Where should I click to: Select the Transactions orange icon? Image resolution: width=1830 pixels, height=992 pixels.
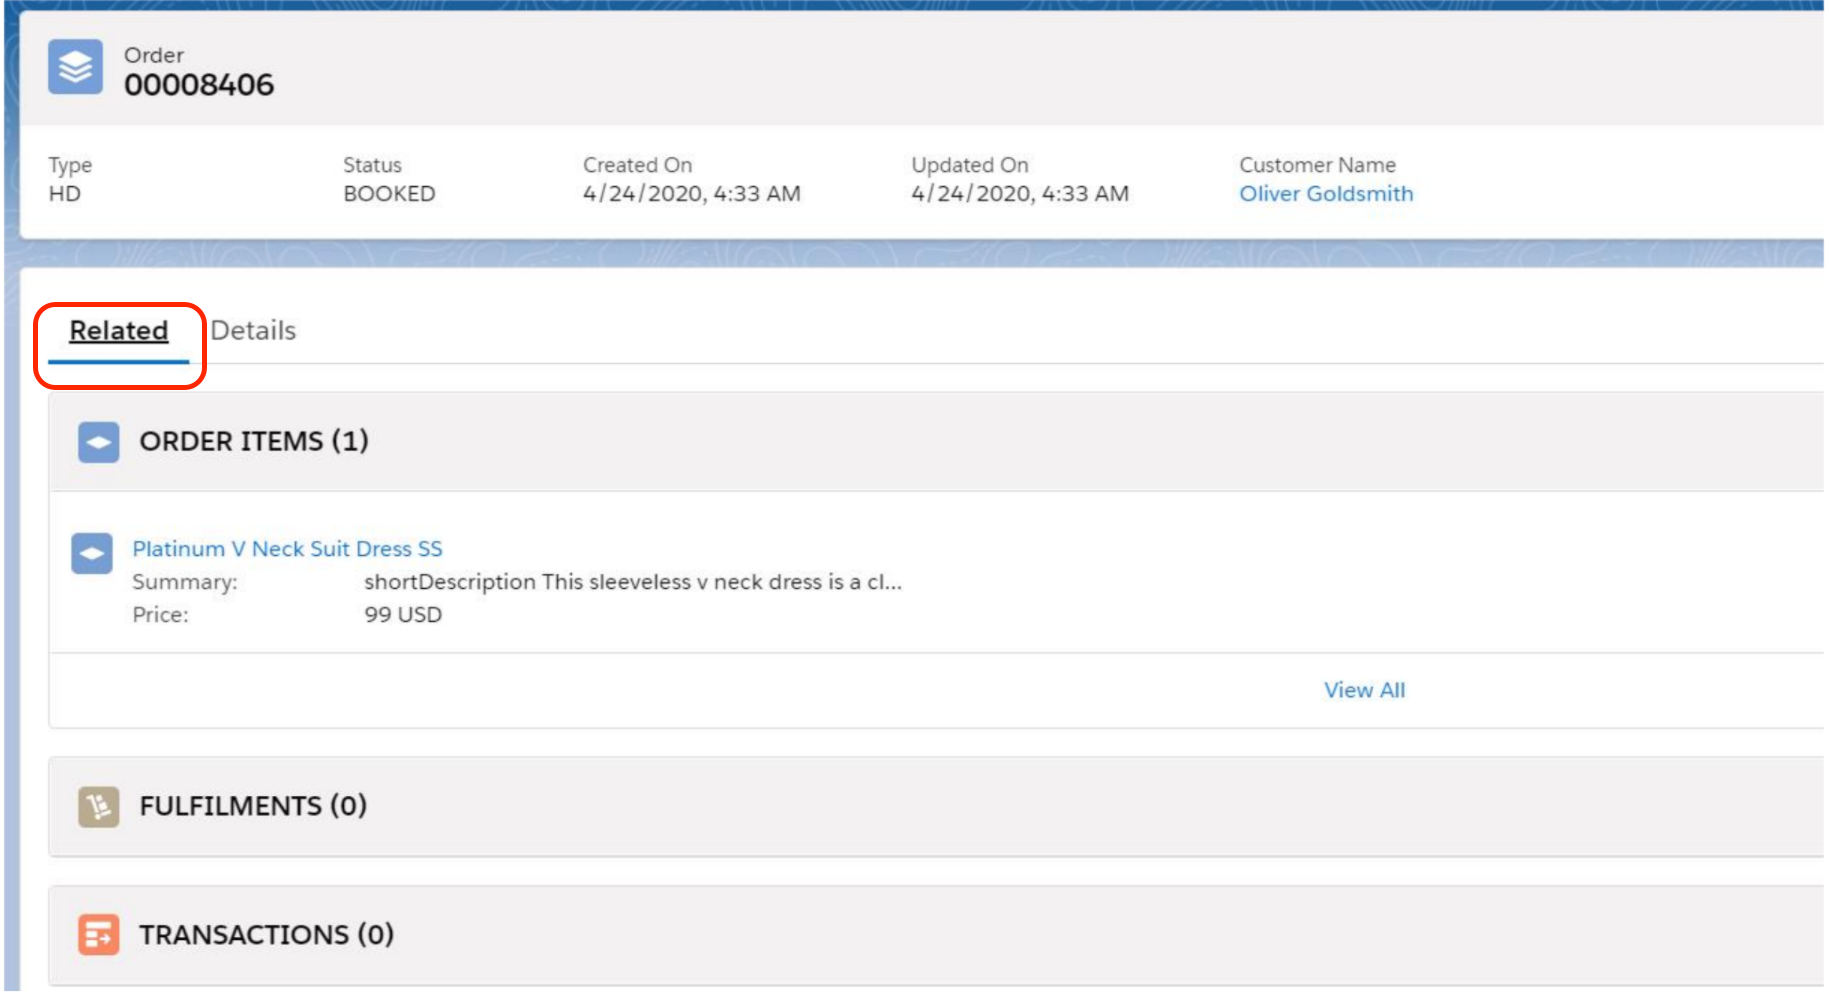pyautogui.click(x=97, y=935)
